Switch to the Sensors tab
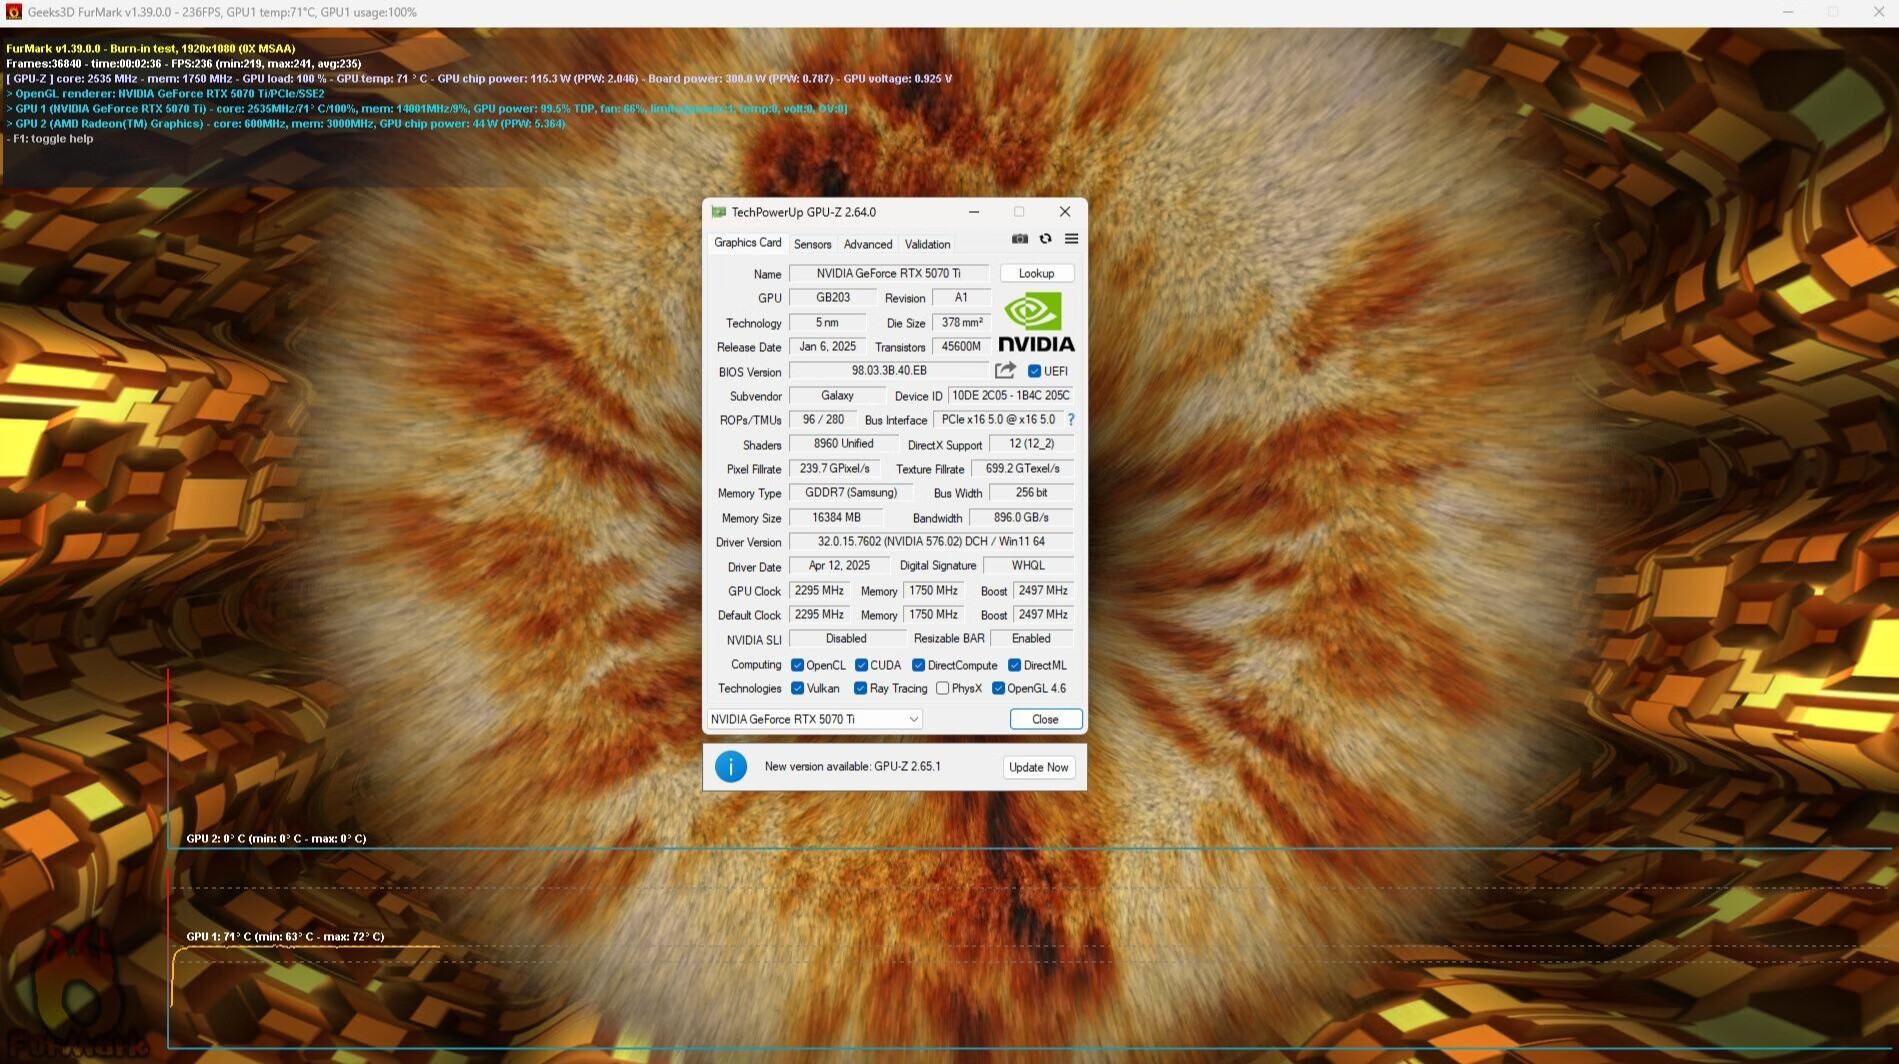This screenshot has height=1064, width=1899. [x=812, y=245]
